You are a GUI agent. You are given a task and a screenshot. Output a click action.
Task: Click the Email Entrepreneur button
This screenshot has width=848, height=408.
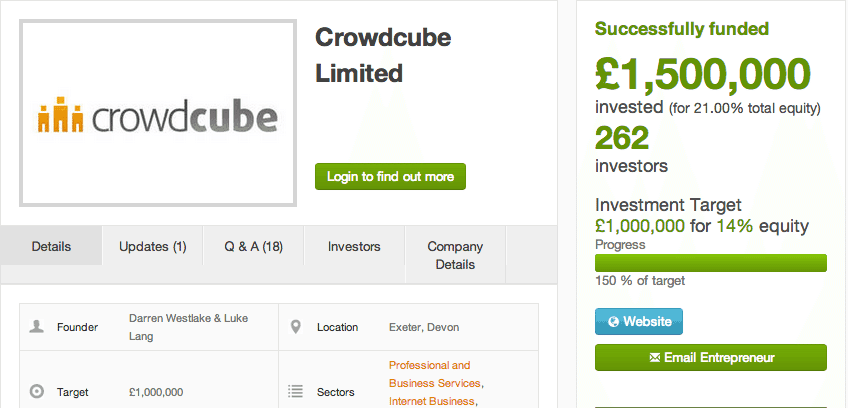coord(711,358)
